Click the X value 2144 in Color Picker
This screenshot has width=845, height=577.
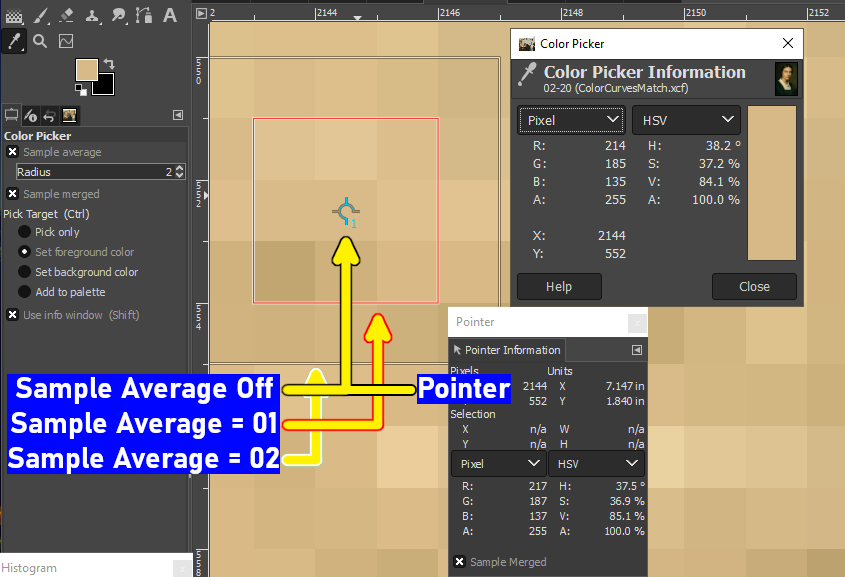tap(612, 235)
